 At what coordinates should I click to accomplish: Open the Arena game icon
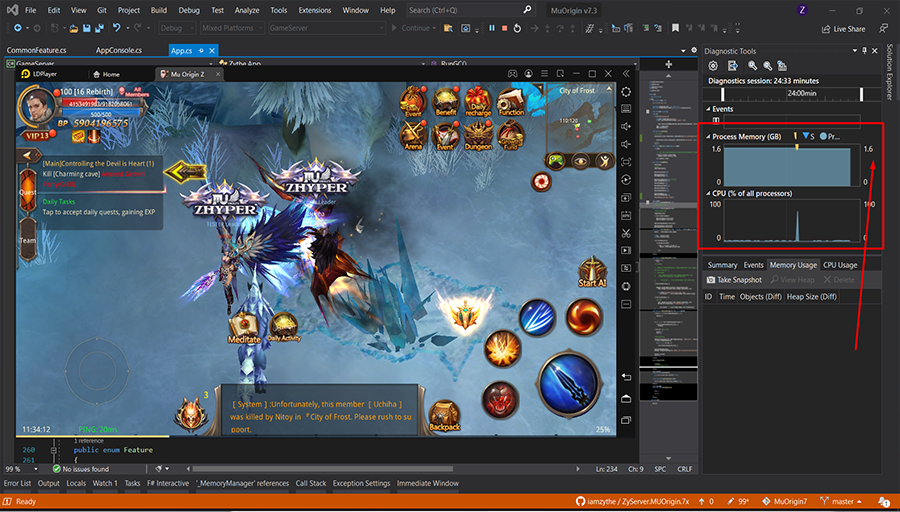[x=412, y=134]
